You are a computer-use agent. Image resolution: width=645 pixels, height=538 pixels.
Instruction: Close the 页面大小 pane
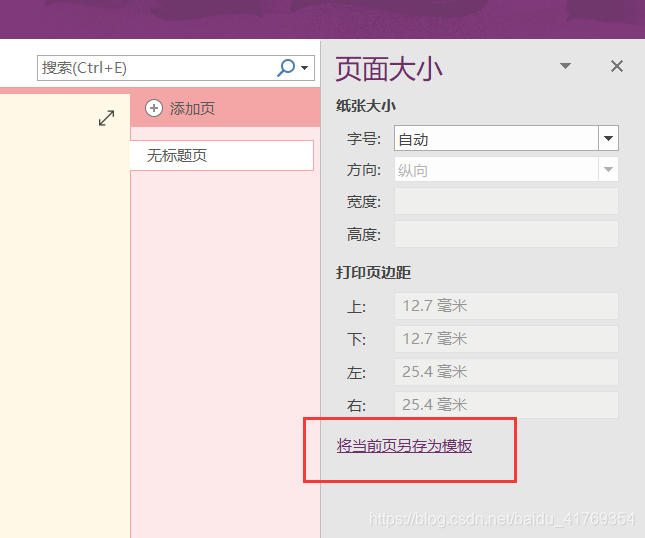[617, 66]
